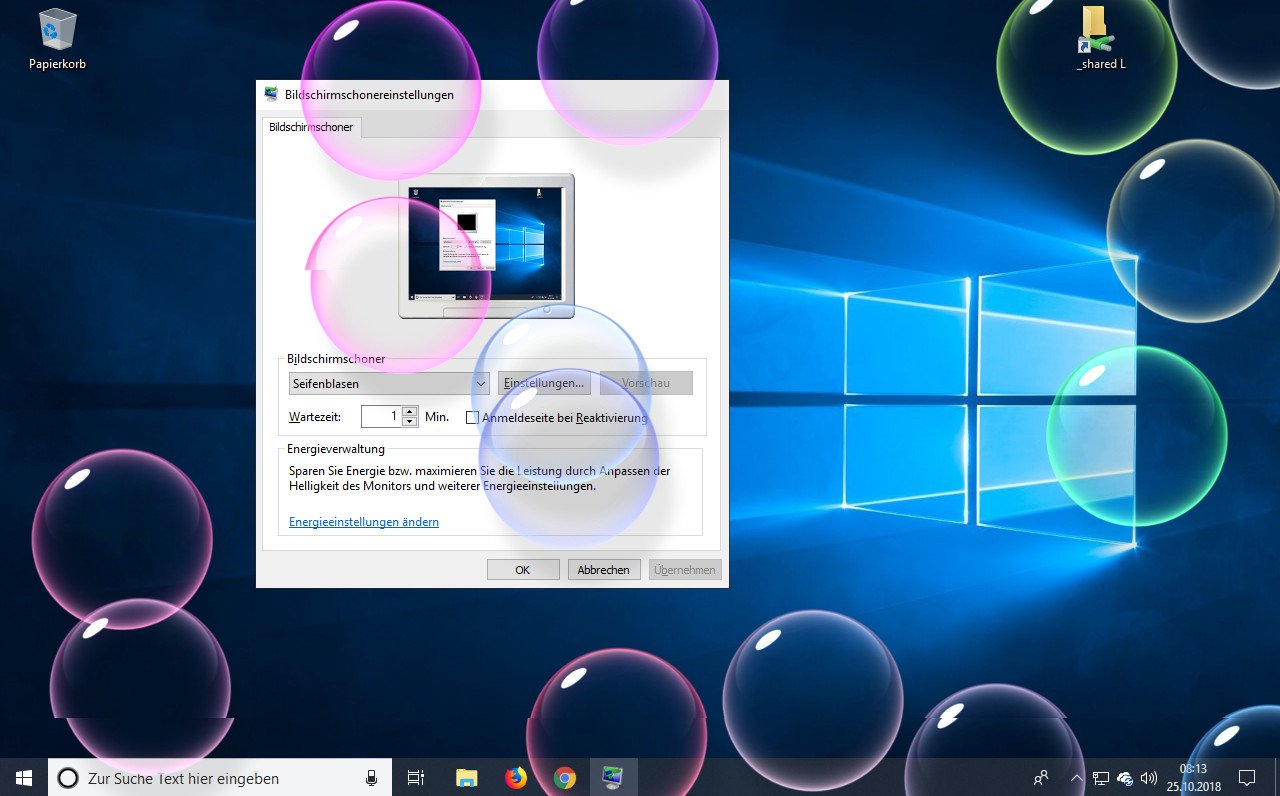The image size is (1280, 796).
Task: Launch Firefox from the taskbar
Action: (x=515, y=777)
